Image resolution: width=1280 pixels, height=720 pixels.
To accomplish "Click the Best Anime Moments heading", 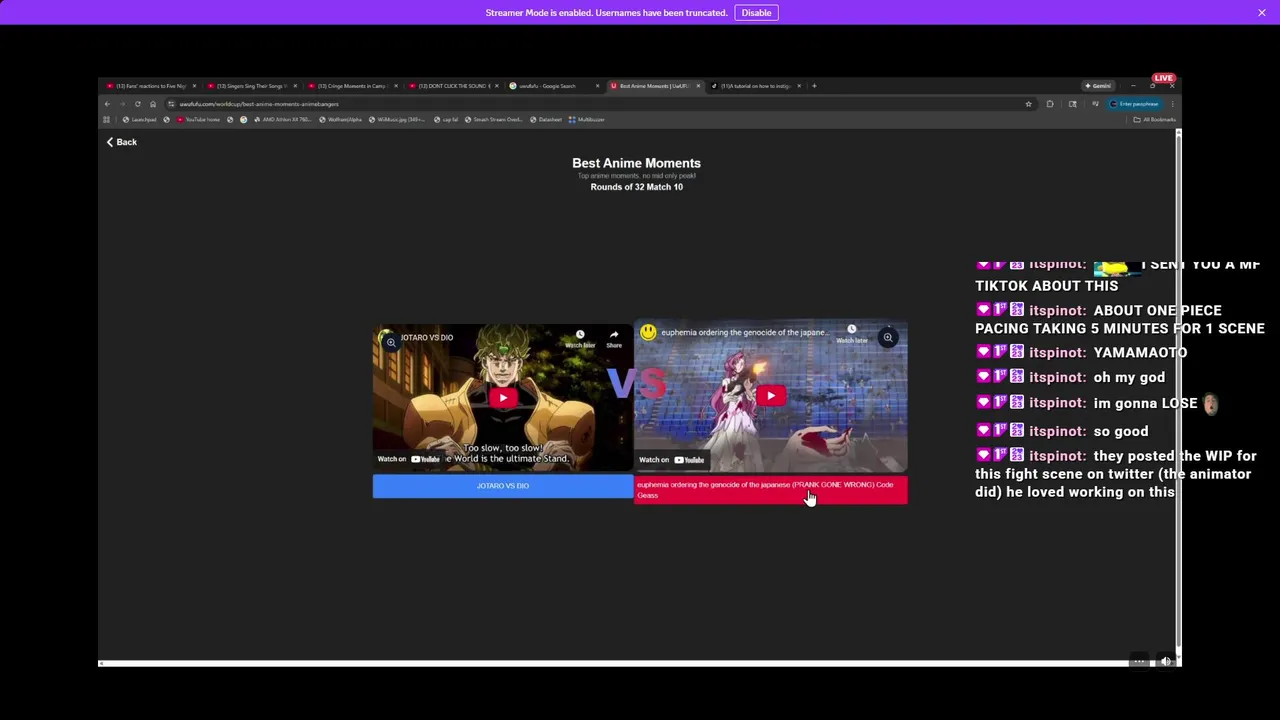I will tap(636, 163).
